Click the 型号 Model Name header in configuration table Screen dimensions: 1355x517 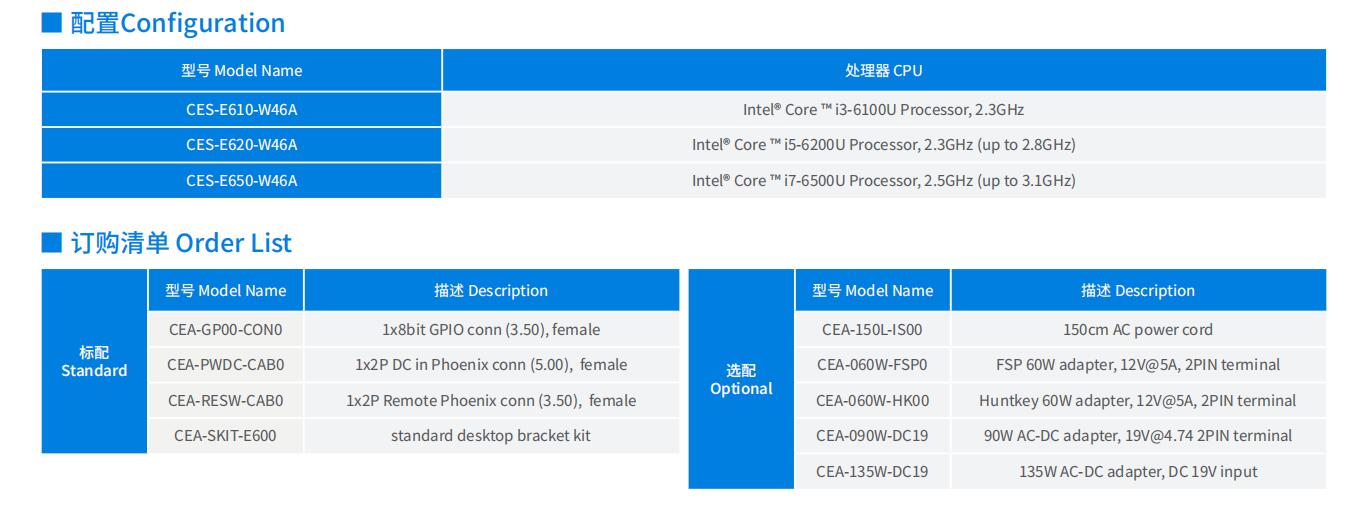(241, 71)
